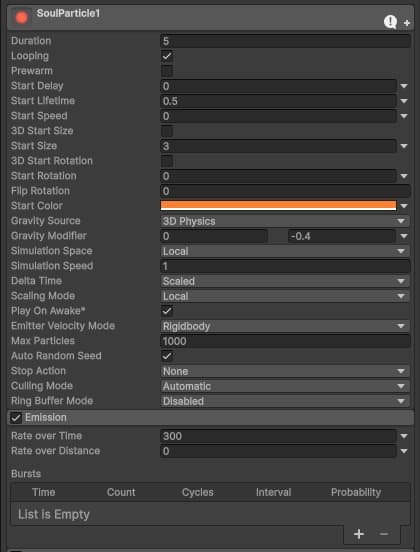Open the Gravity Source dropdown
Viewport: 420px width, 552px height.
point(285,221)
